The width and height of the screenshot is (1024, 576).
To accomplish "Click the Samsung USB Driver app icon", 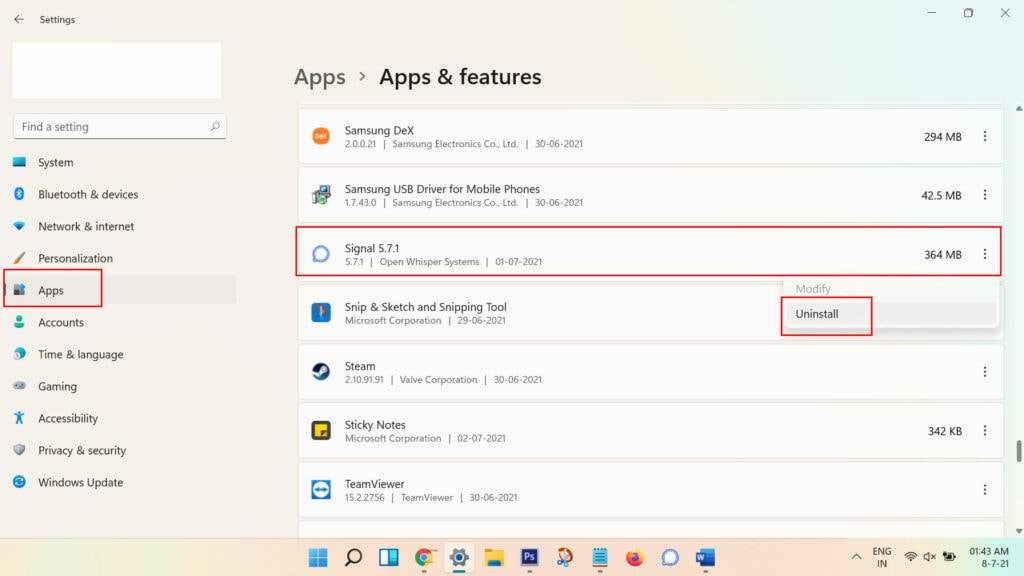I will click(321, 195).
